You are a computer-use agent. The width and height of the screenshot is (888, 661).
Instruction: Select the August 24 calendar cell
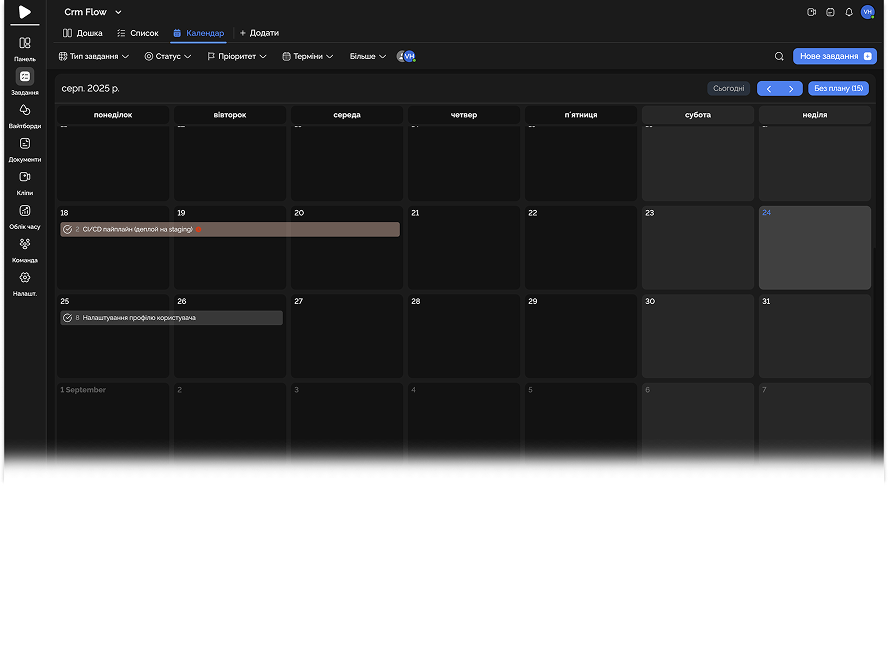point(814,250)
